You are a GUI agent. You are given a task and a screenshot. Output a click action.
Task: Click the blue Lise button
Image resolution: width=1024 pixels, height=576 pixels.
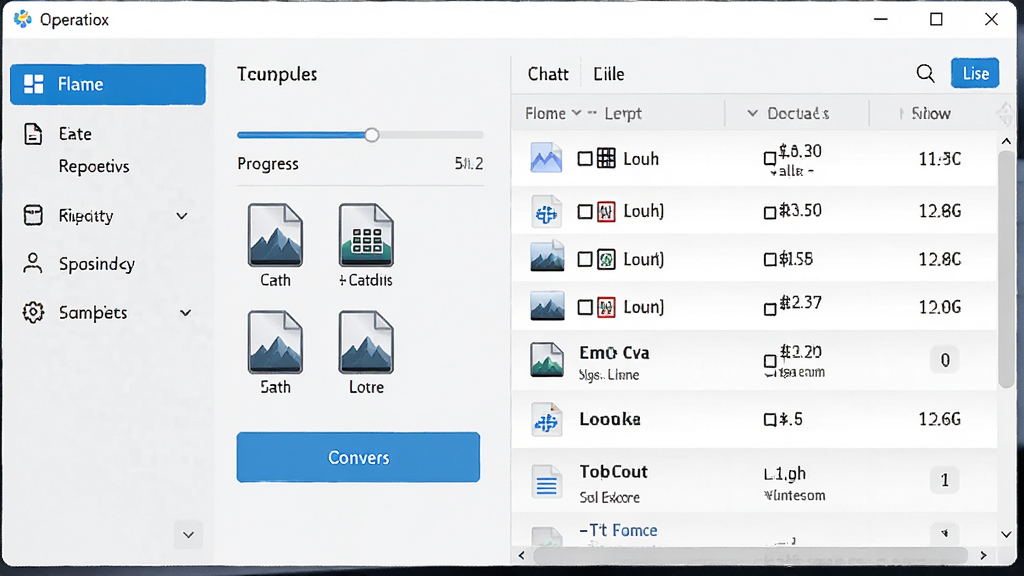(975, 73)
